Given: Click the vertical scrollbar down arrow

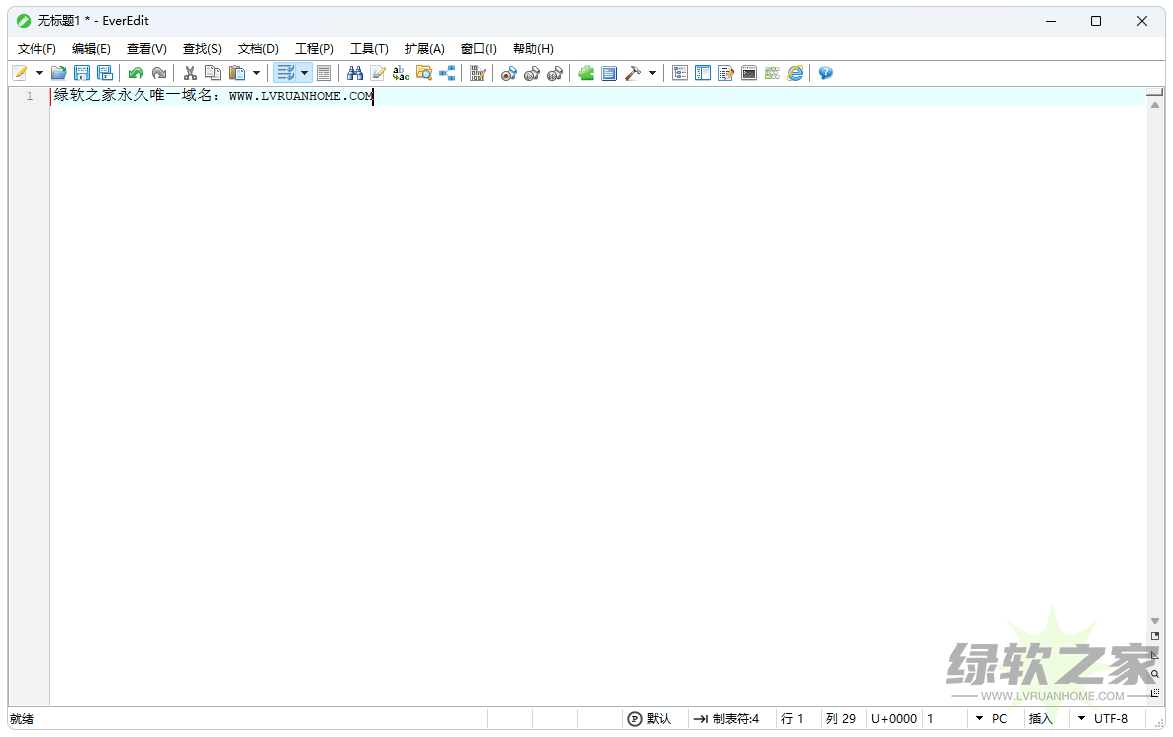Looking at the screenshot, I should pyautogui.click(x=1155, y=621).
